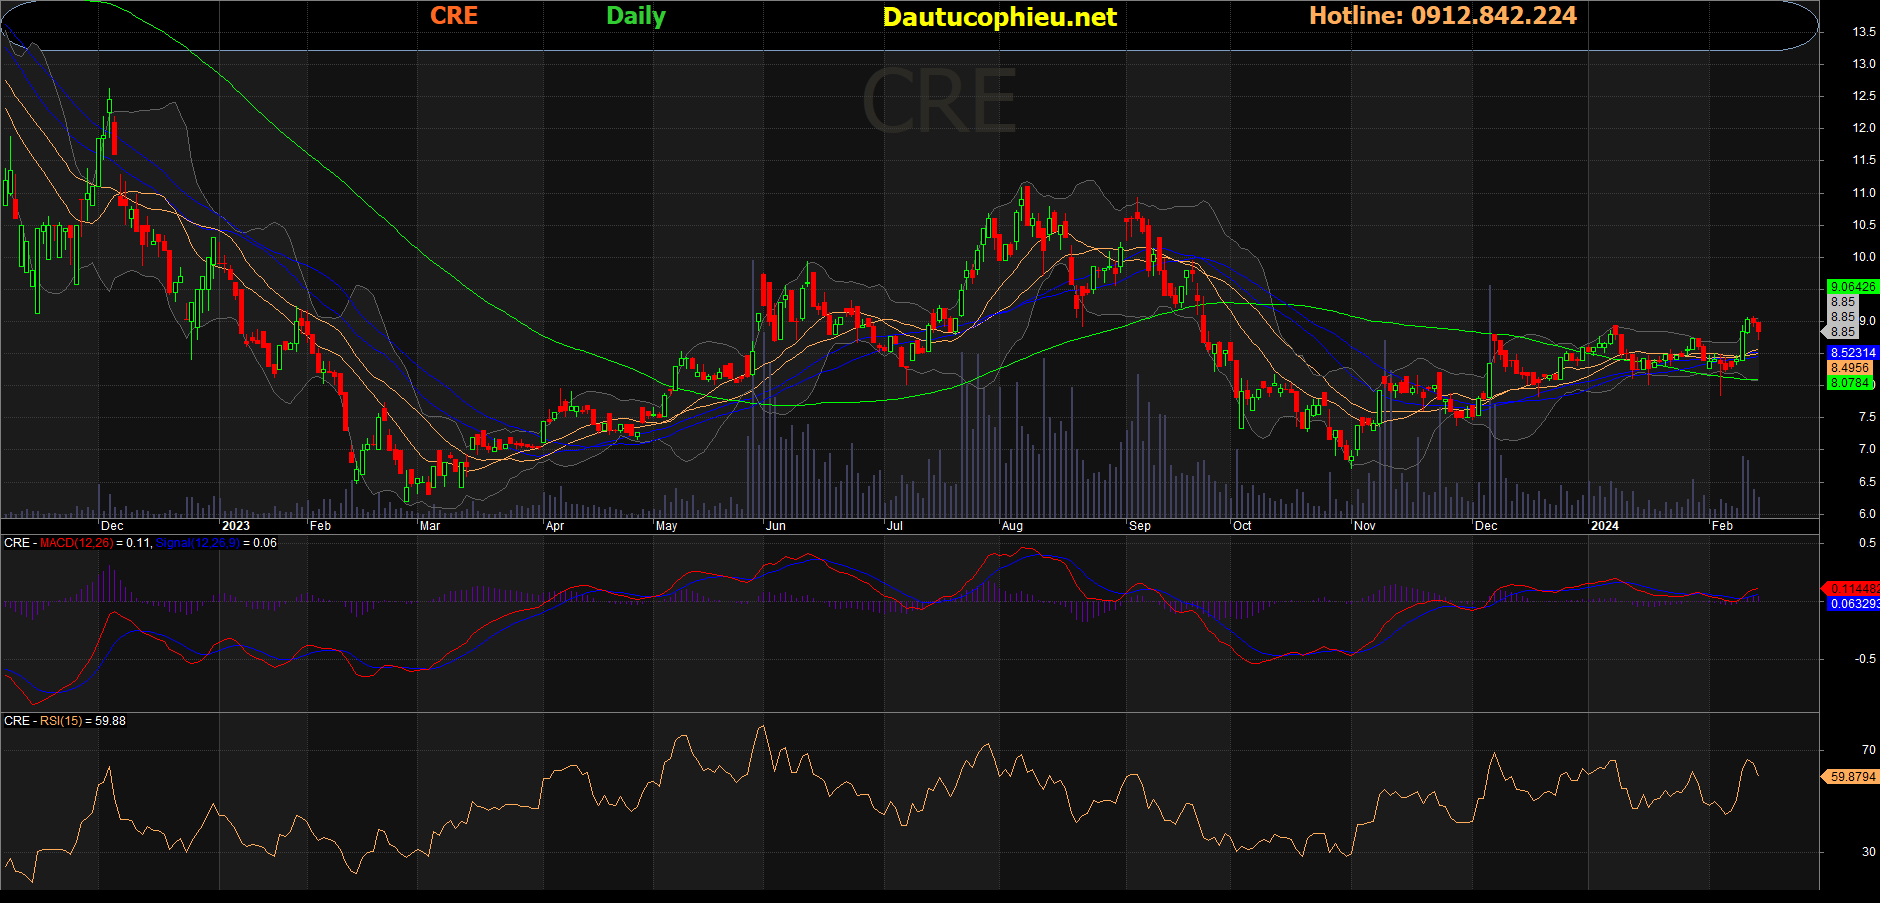Click the green Daily timeframe label
Screen dimensions: 1880x903
coord(635,16)
